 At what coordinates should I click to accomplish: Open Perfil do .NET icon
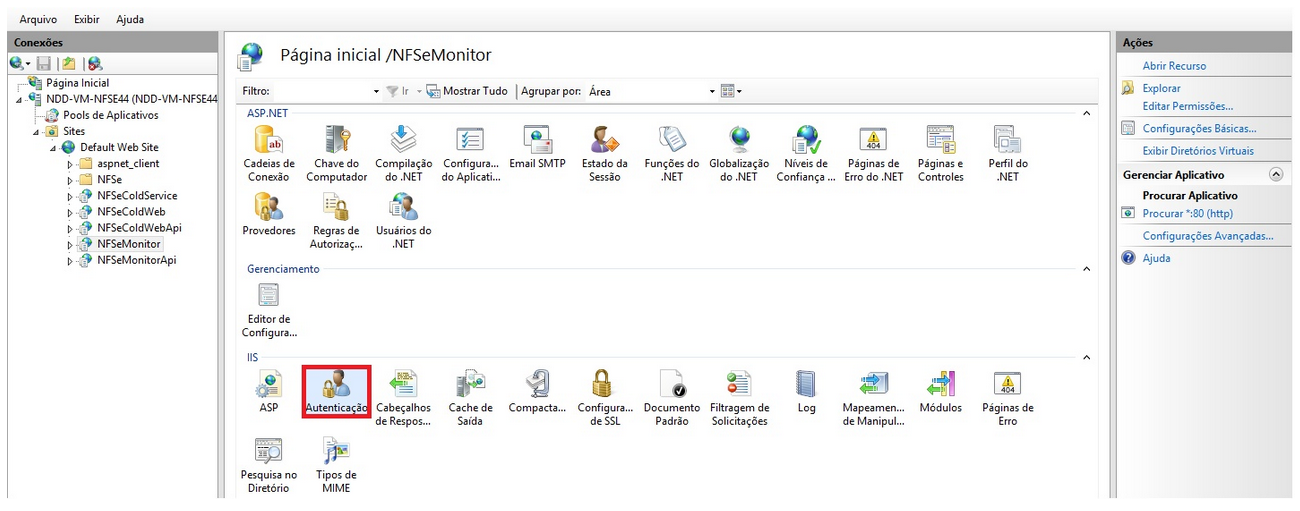pos(1007,154)
